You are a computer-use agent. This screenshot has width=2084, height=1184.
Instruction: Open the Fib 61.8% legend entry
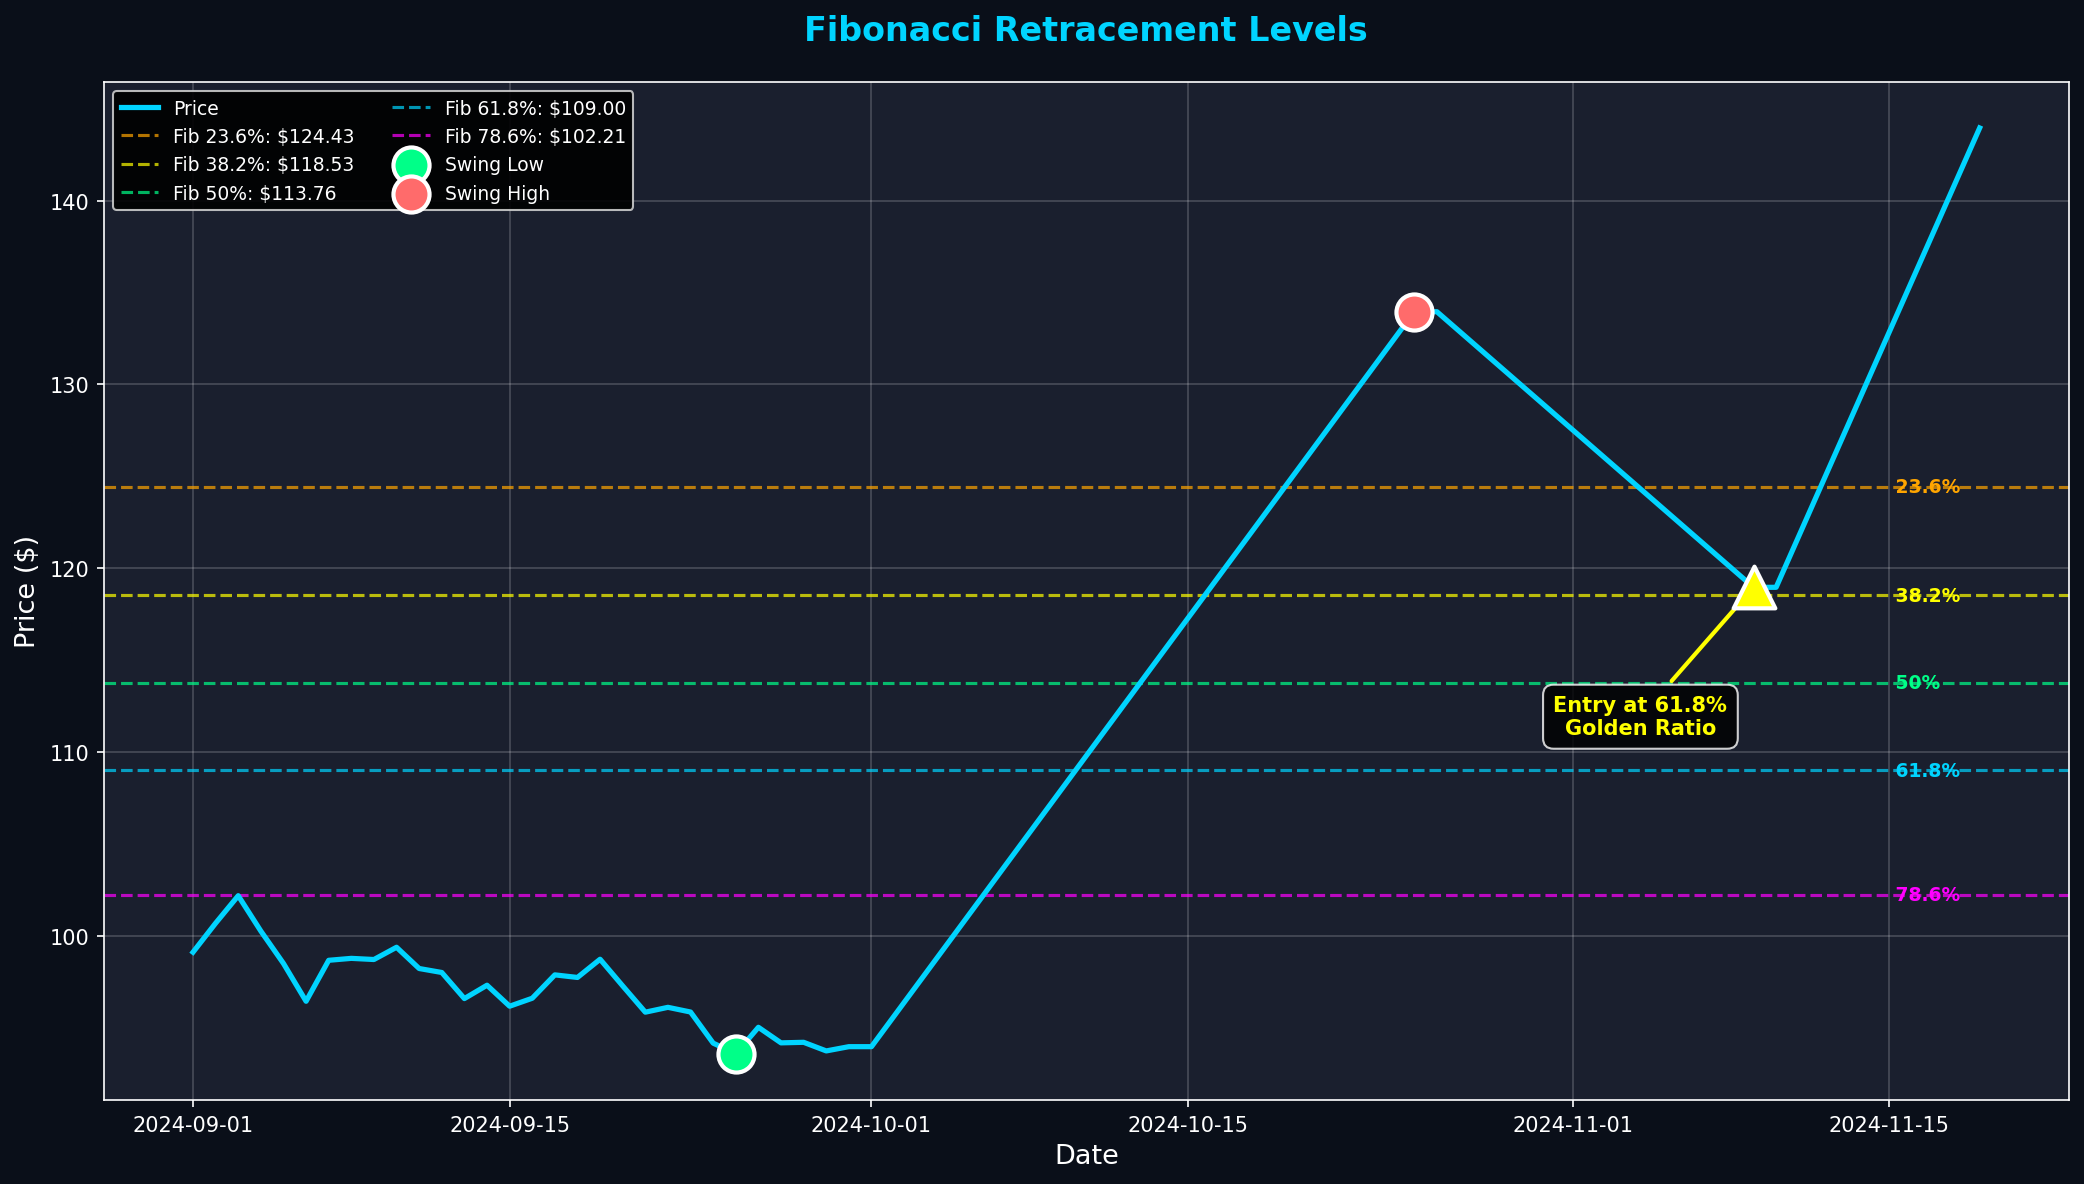coord(532,108)
